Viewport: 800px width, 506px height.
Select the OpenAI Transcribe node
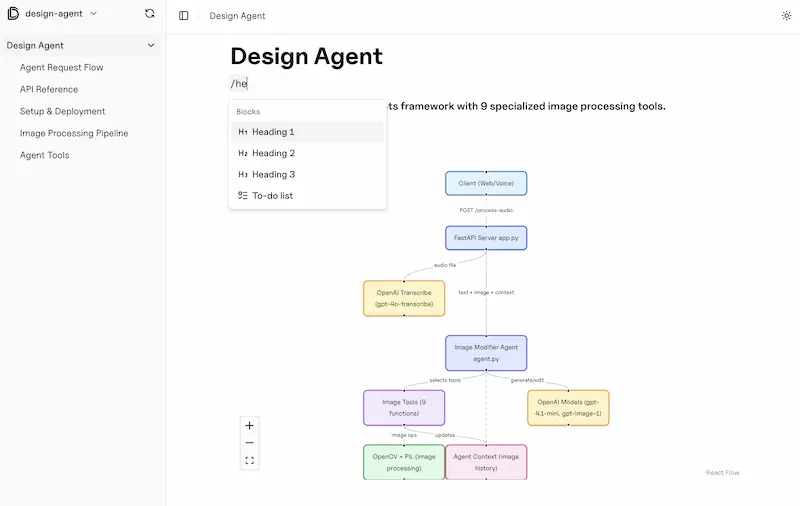[404, 298]
